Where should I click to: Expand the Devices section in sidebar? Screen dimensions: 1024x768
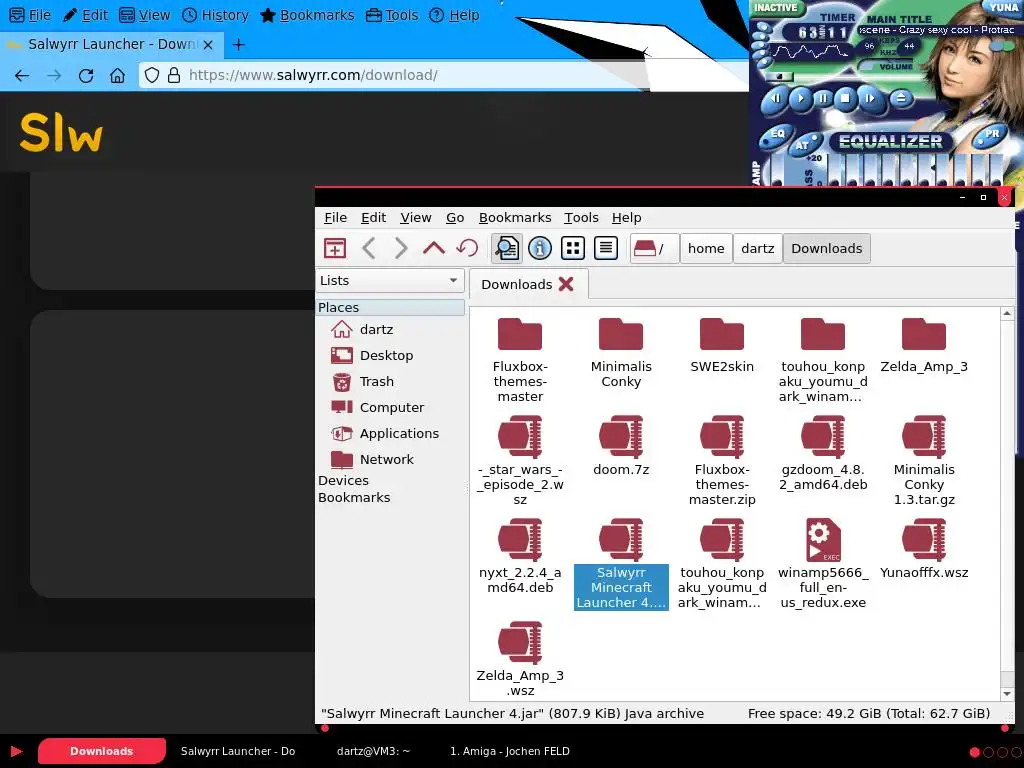pos(344,481)
